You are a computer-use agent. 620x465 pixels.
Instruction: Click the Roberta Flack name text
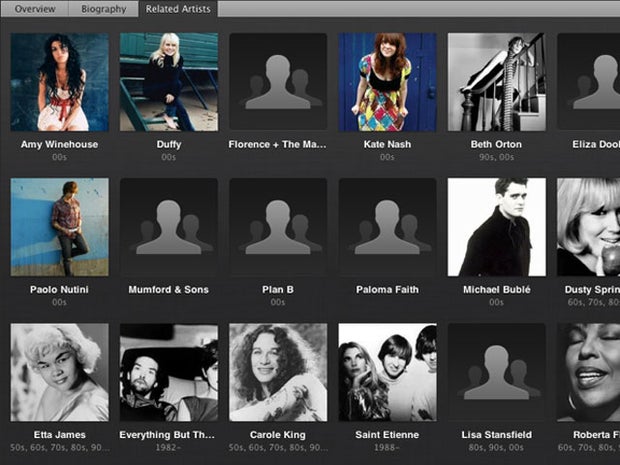click(x=597, y=435)
